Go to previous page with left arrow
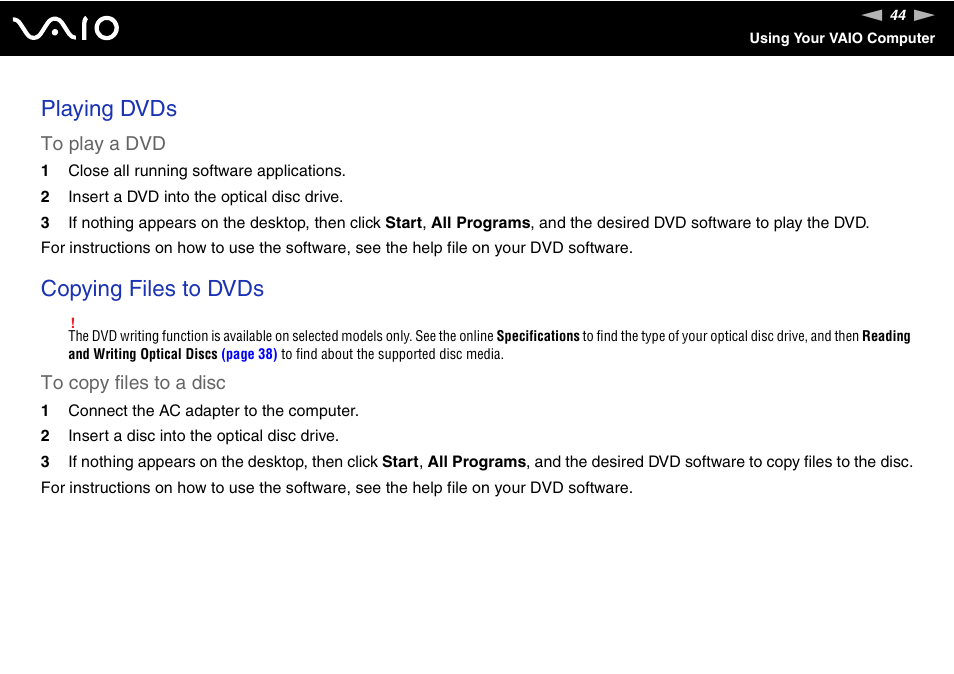 click(x=872, y=15)
